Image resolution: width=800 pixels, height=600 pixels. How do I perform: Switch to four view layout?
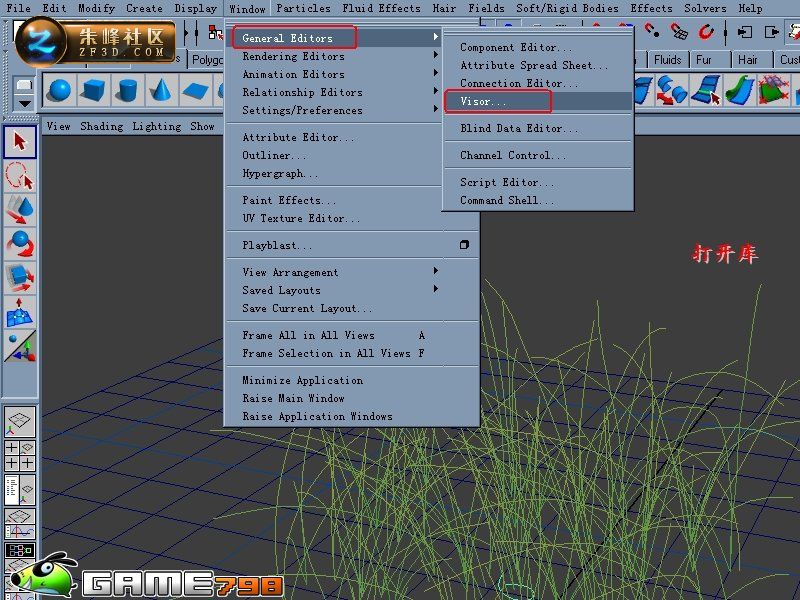tap(20, 455)
